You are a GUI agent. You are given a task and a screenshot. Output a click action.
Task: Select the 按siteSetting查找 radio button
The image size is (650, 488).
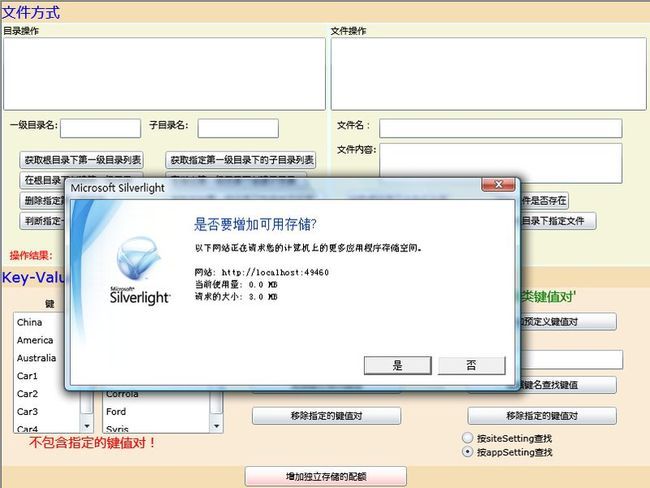point(467,438)
